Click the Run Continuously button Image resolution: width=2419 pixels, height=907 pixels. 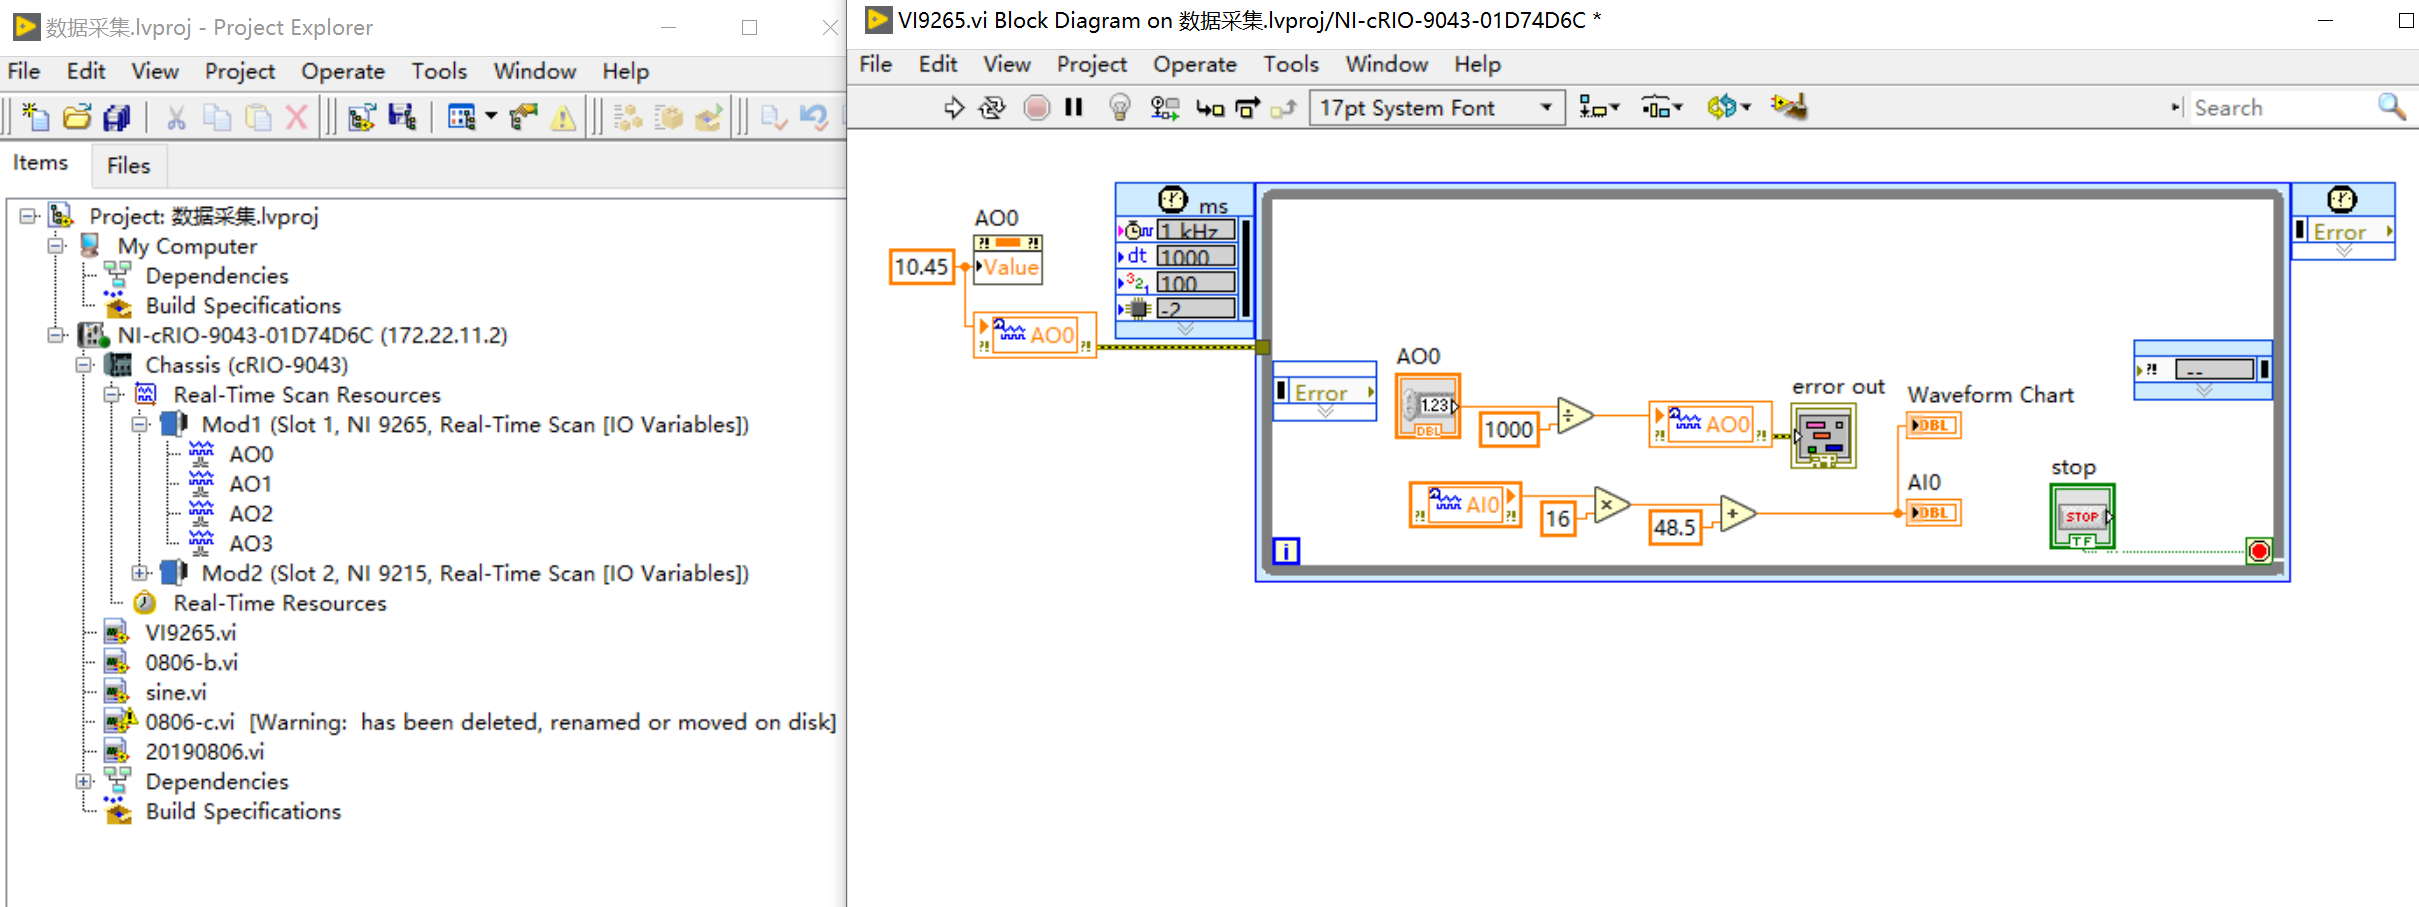point(990,107)
